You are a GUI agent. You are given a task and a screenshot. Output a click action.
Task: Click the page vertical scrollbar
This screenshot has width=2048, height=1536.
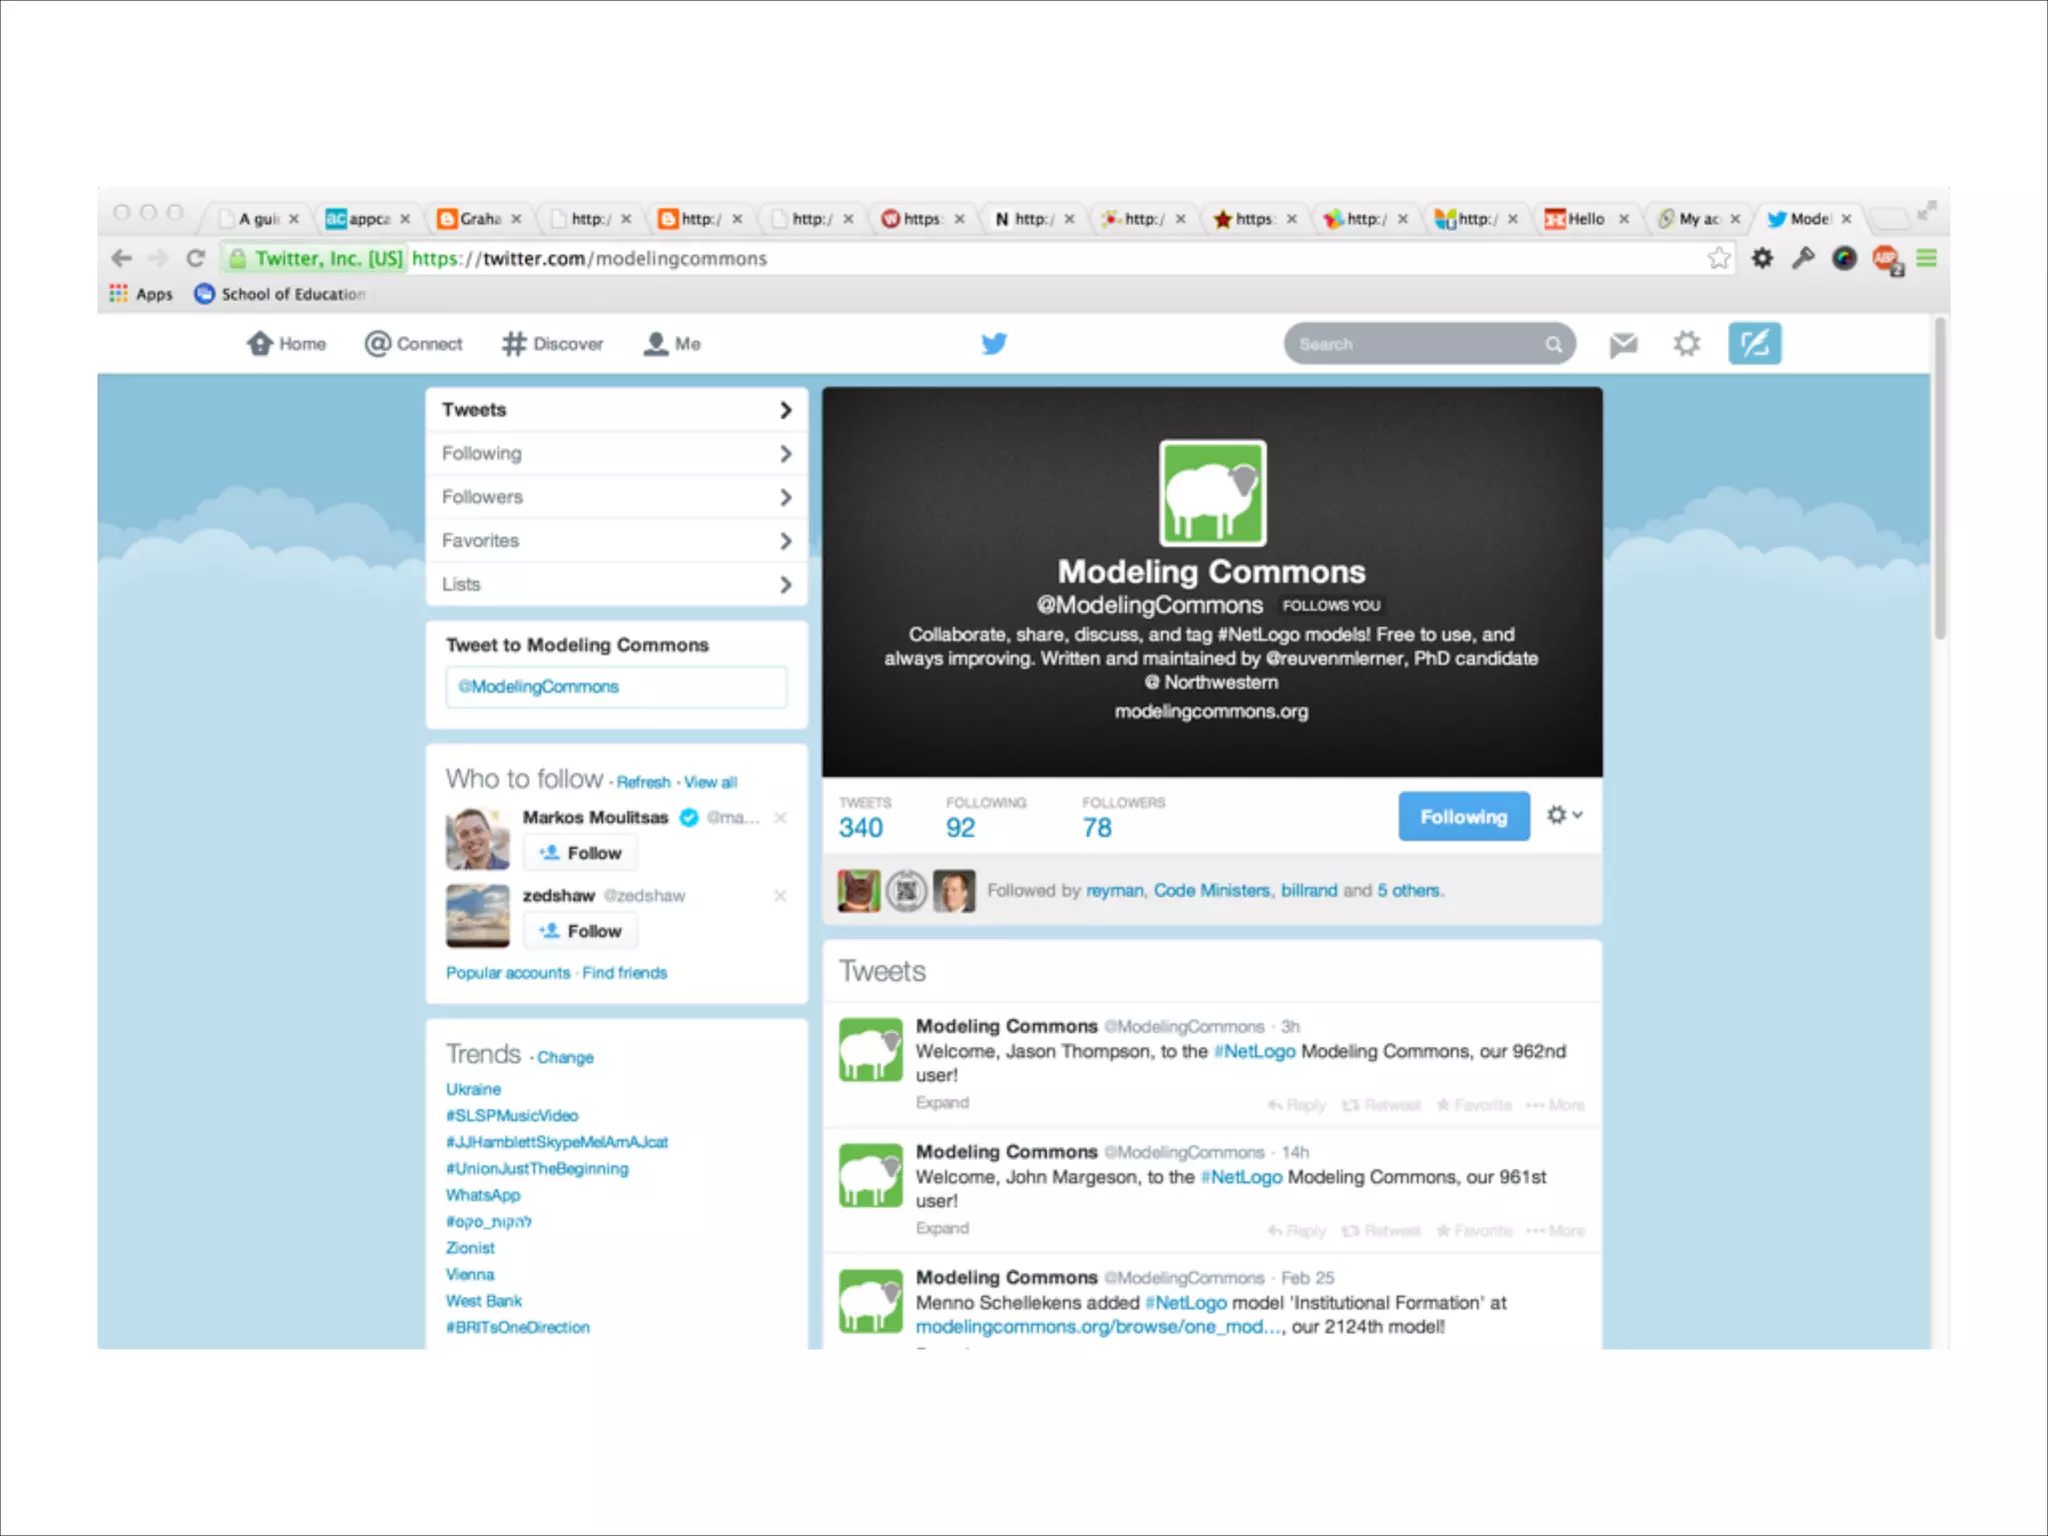(1939, 480)
